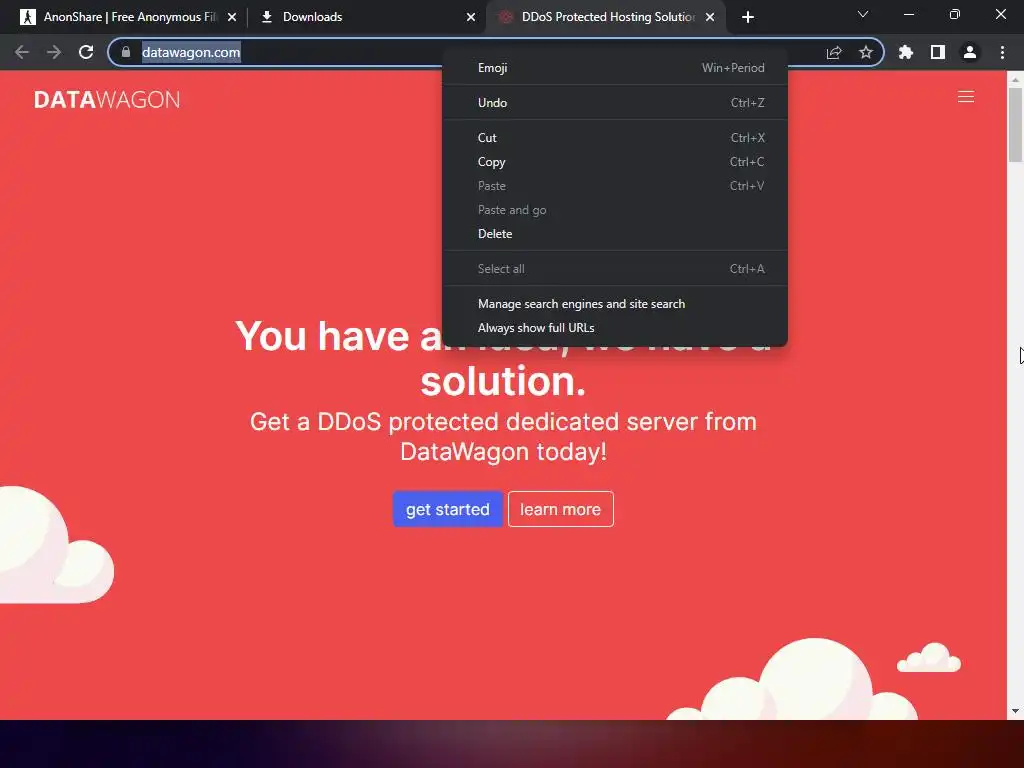Click the datawagon.com address bar text

tap(191, 52)
